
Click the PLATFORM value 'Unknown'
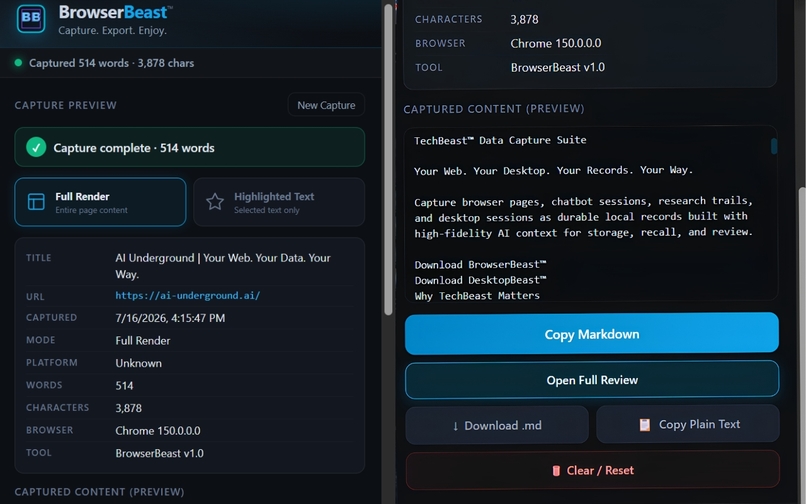tap(138, 363)
